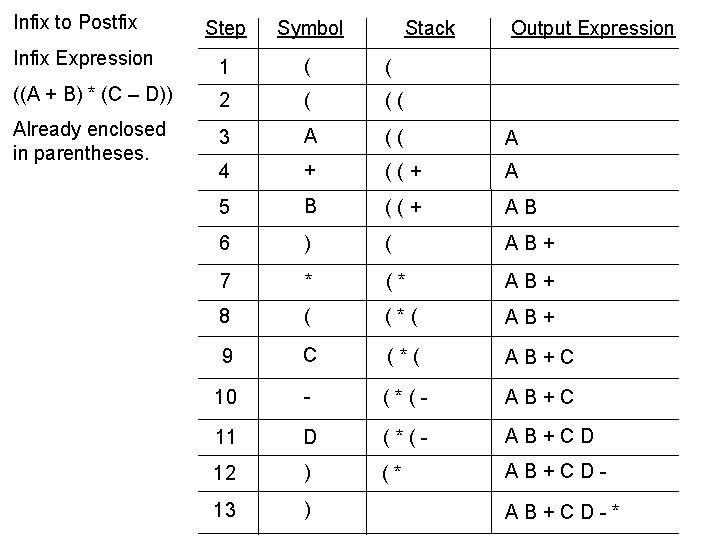This screenshot has height=540, width=720.
Task: Click the asterisk symbol in step 7
Action: 309,277
